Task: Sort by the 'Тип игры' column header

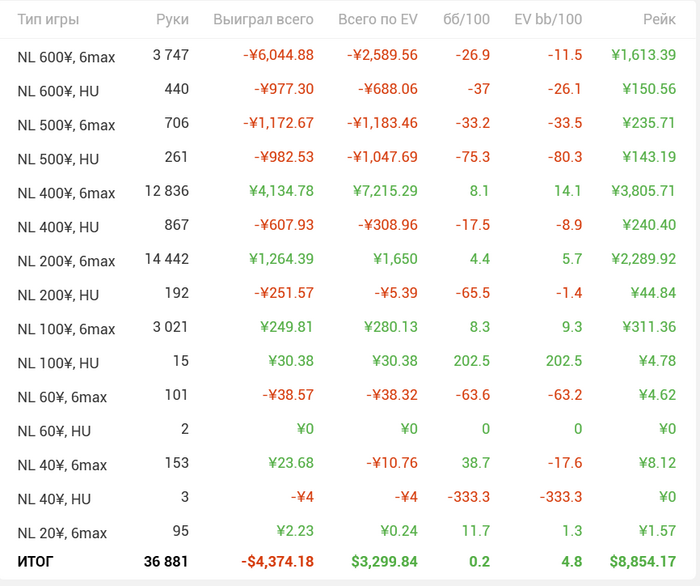Action: click(48, 20)
